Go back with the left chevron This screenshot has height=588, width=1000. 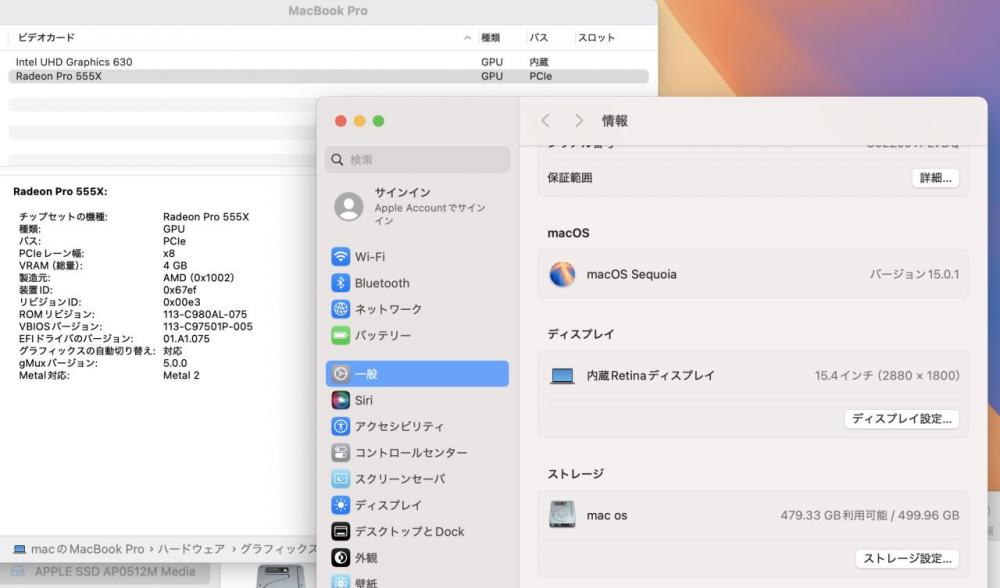click(545, 121)
